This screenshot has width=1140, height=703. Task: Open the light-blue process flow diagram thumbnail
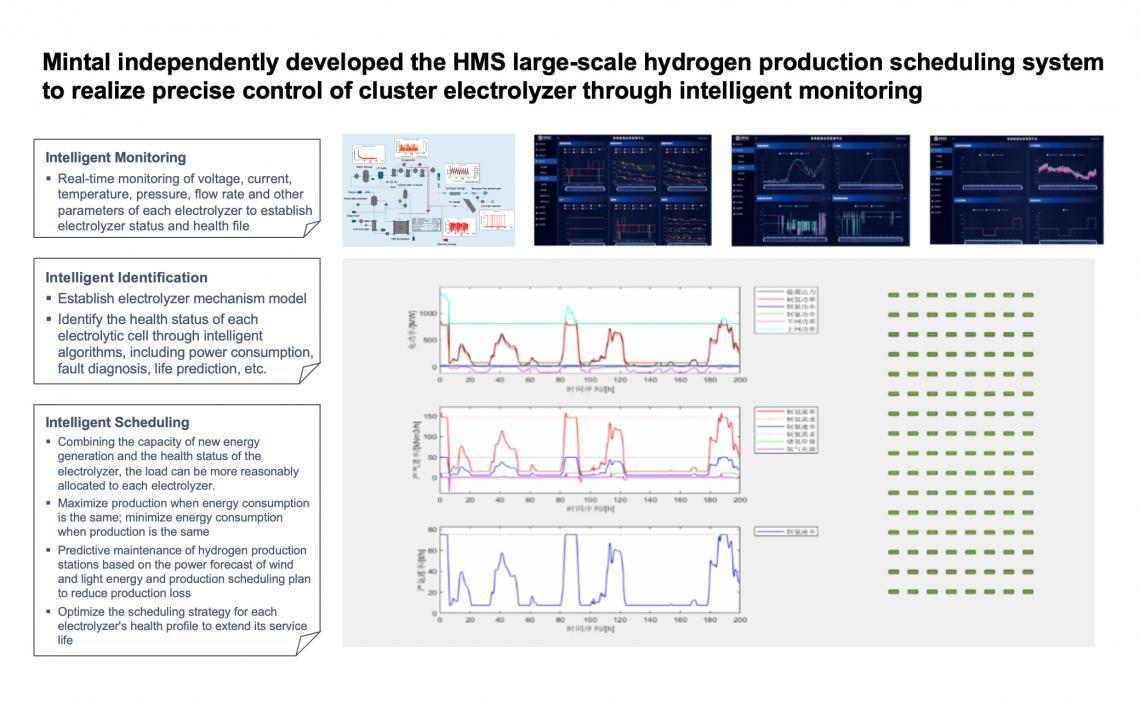click(429, 190)
